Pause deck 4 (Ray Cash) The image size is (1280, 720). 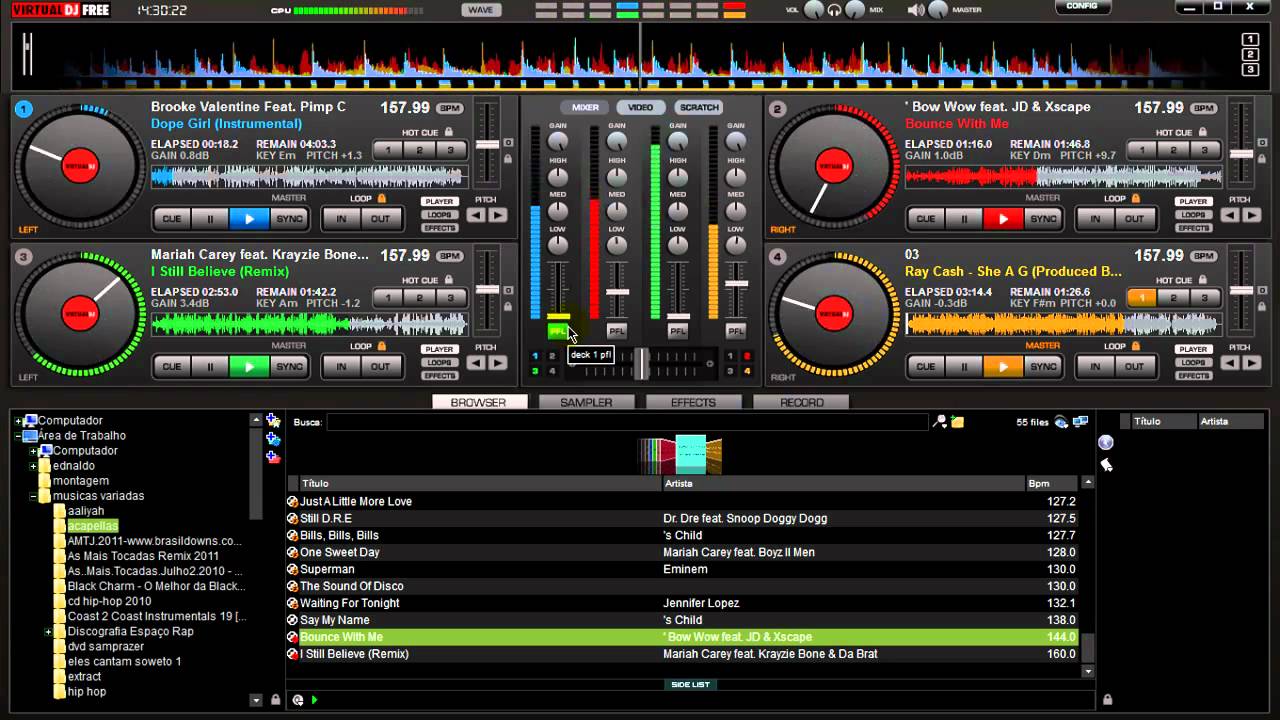964,367
